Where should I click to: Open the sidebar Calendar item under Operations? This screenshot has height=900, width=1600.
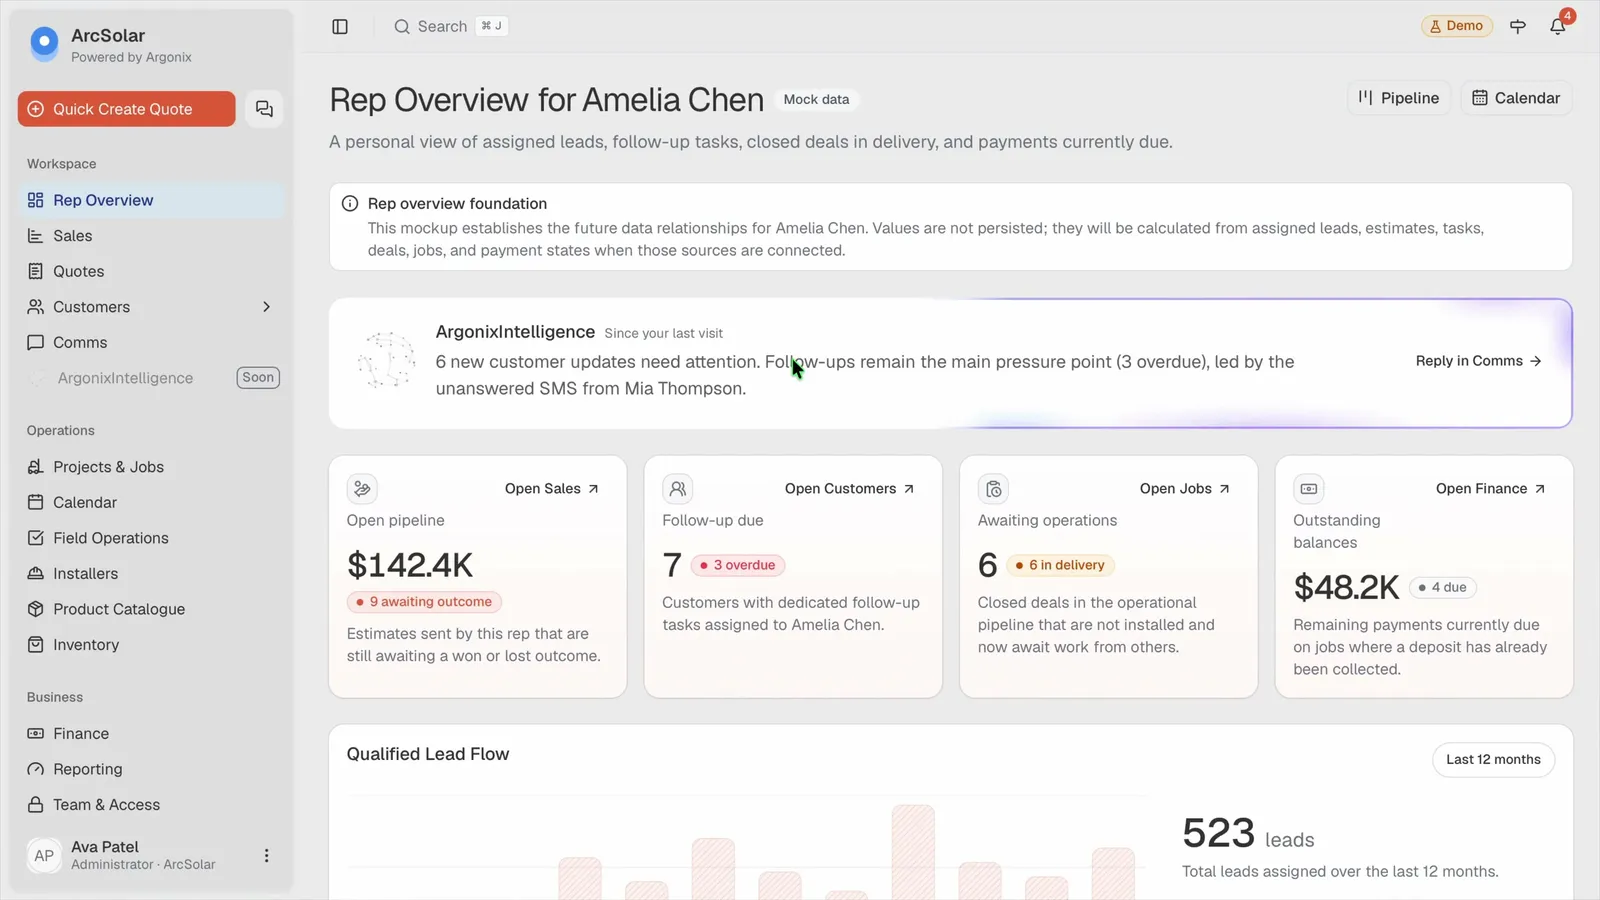(x=151, y=502)
